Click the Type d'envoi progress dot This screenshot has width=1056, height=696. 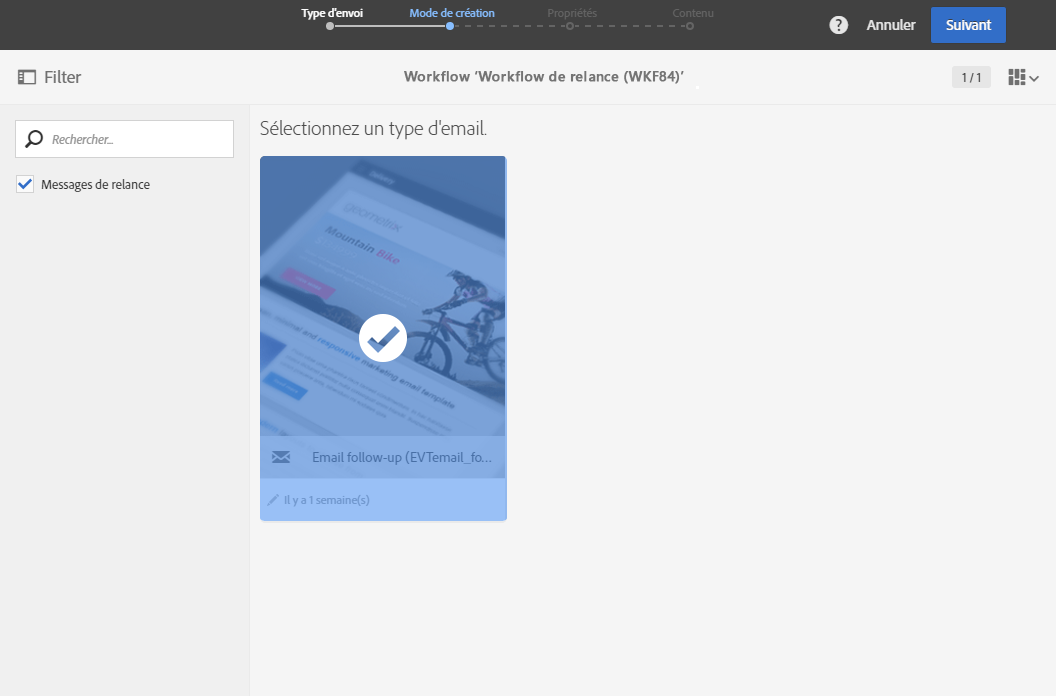[330, 26]
